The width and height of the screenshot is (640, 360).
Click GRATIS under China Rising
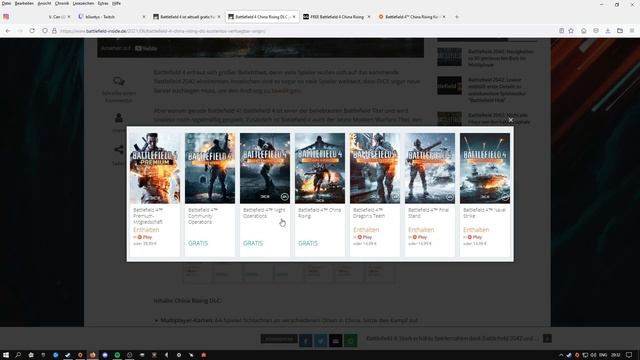pyautogui.click(x=308, y=243)
